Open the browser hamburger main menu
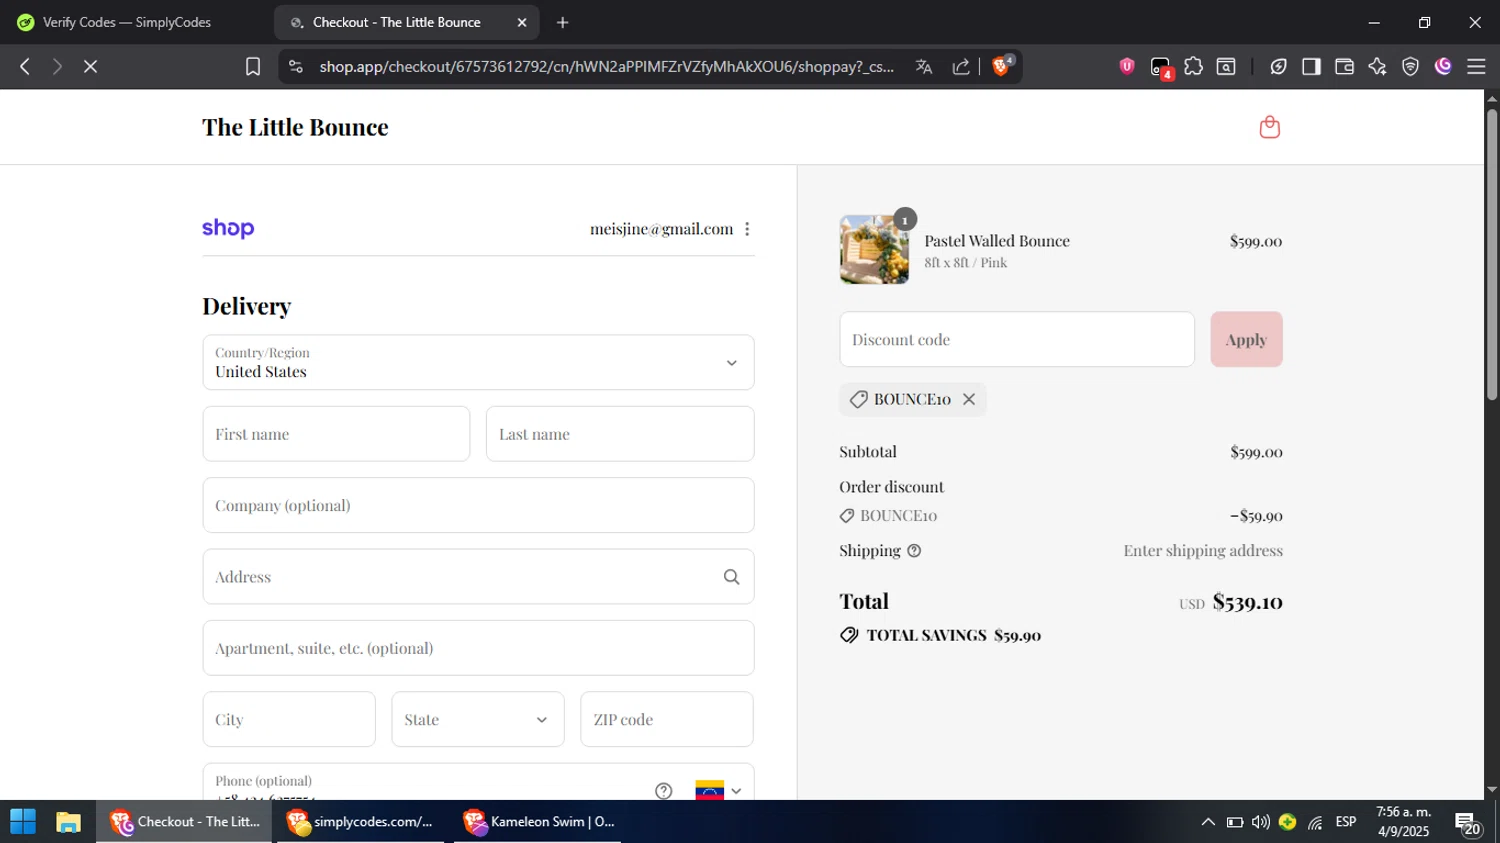Image resolution: width=1500 pixels, height=843 pixels. pos(1476,66)
